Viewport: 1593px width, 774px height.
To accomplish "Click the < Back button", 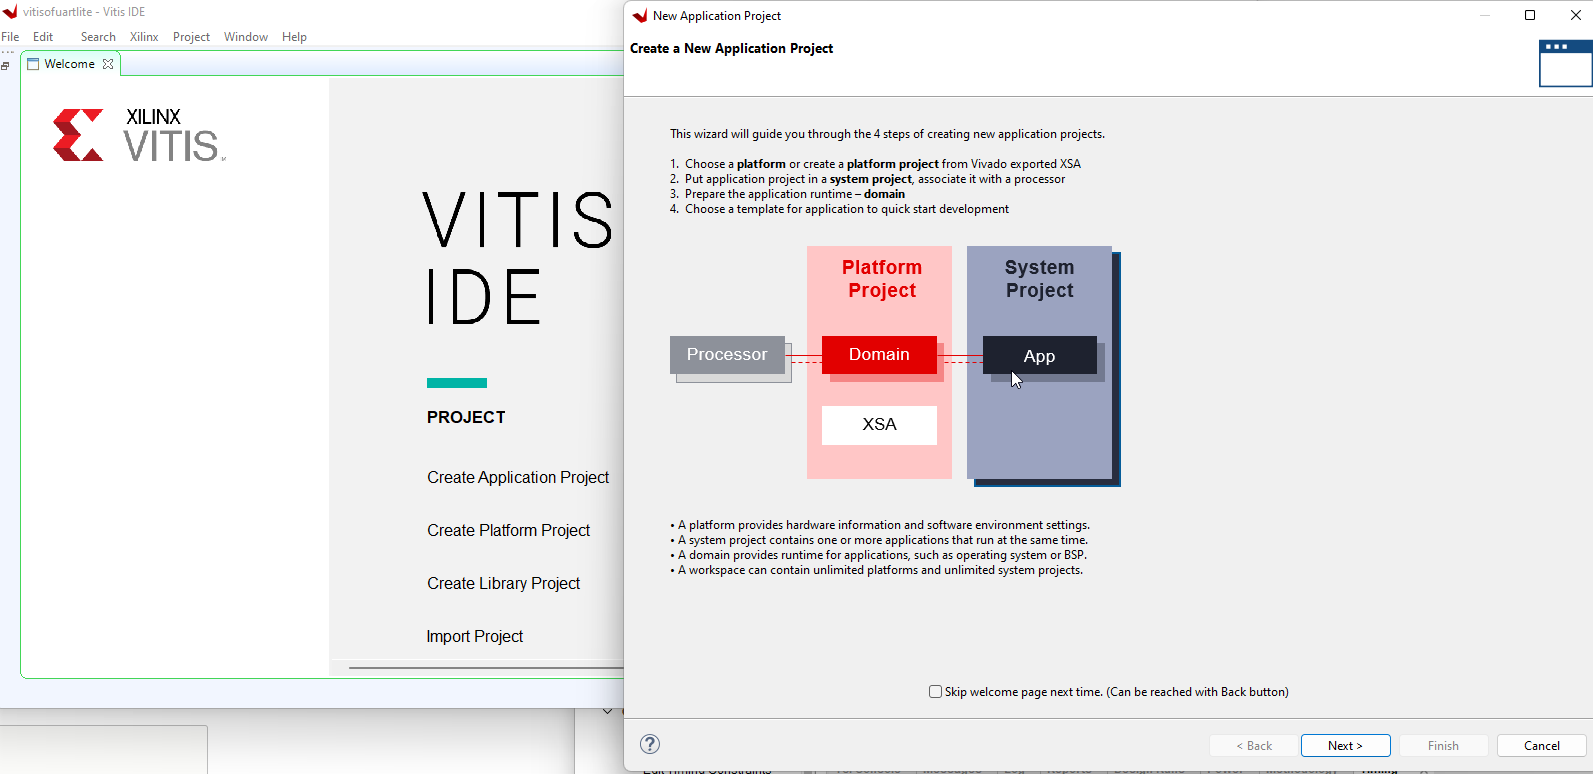I will 1254,746.
